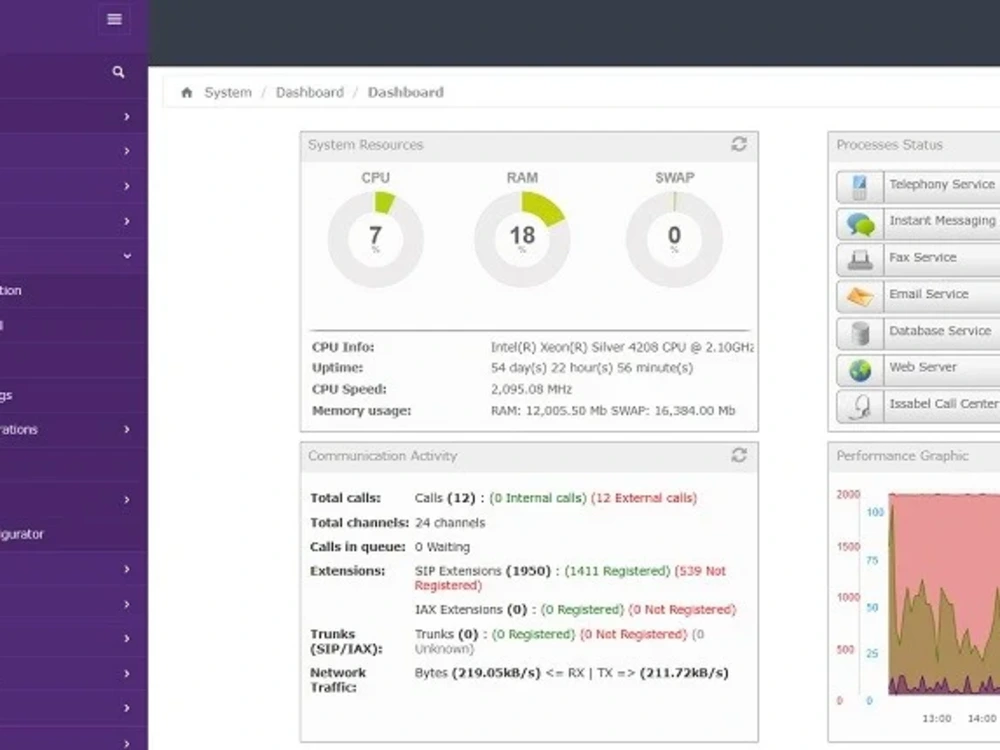Collapse the expanded sidebar section with down chevron
Viewport: 1000px width, 750px height.
click(128, 256)
